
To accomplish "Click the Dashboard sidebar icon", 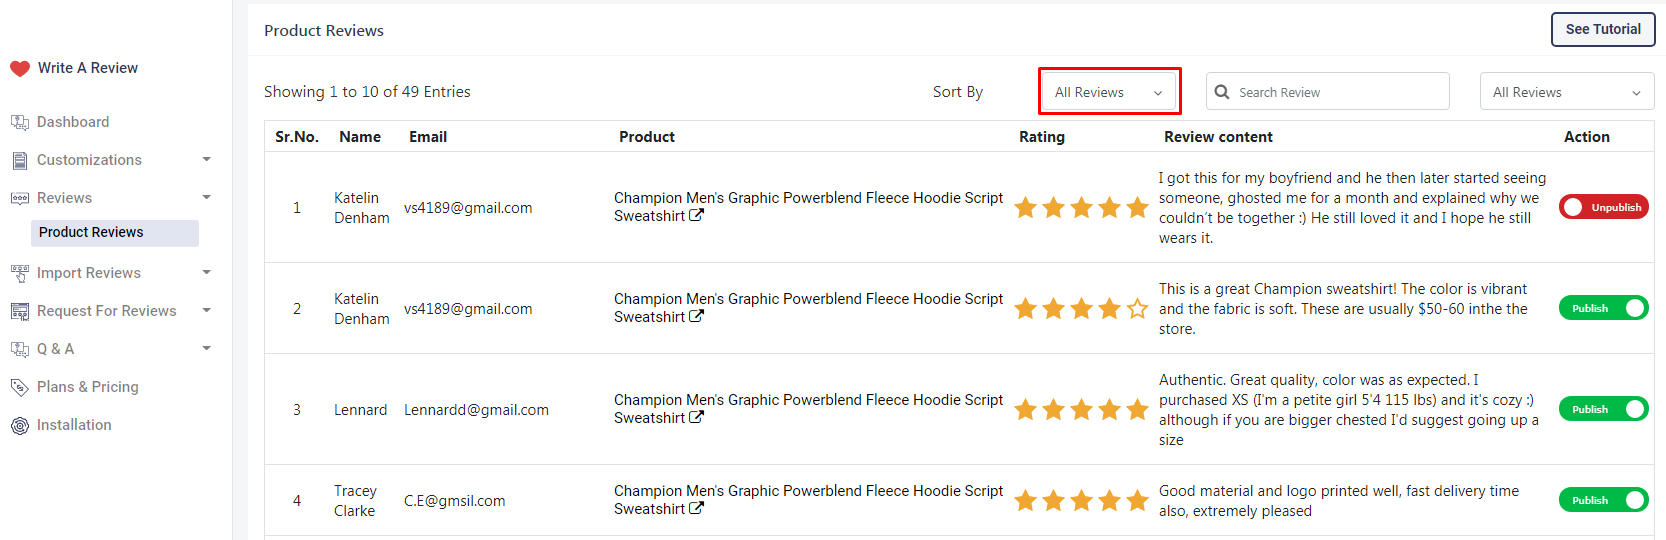I will pyautogui.click(x=20, y=122).
